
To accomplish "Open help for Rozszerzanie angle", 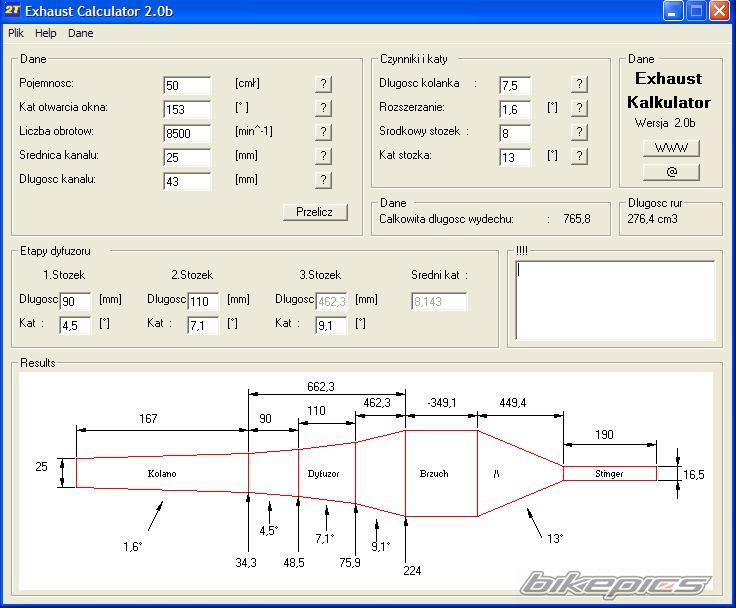I will [579, 108].
